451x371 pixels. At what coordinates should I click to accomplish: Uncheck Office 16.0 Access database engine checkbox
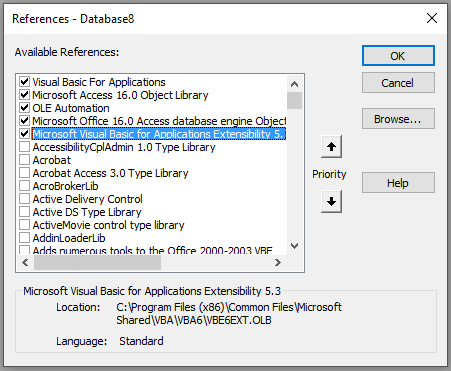(x=24, y=121)
